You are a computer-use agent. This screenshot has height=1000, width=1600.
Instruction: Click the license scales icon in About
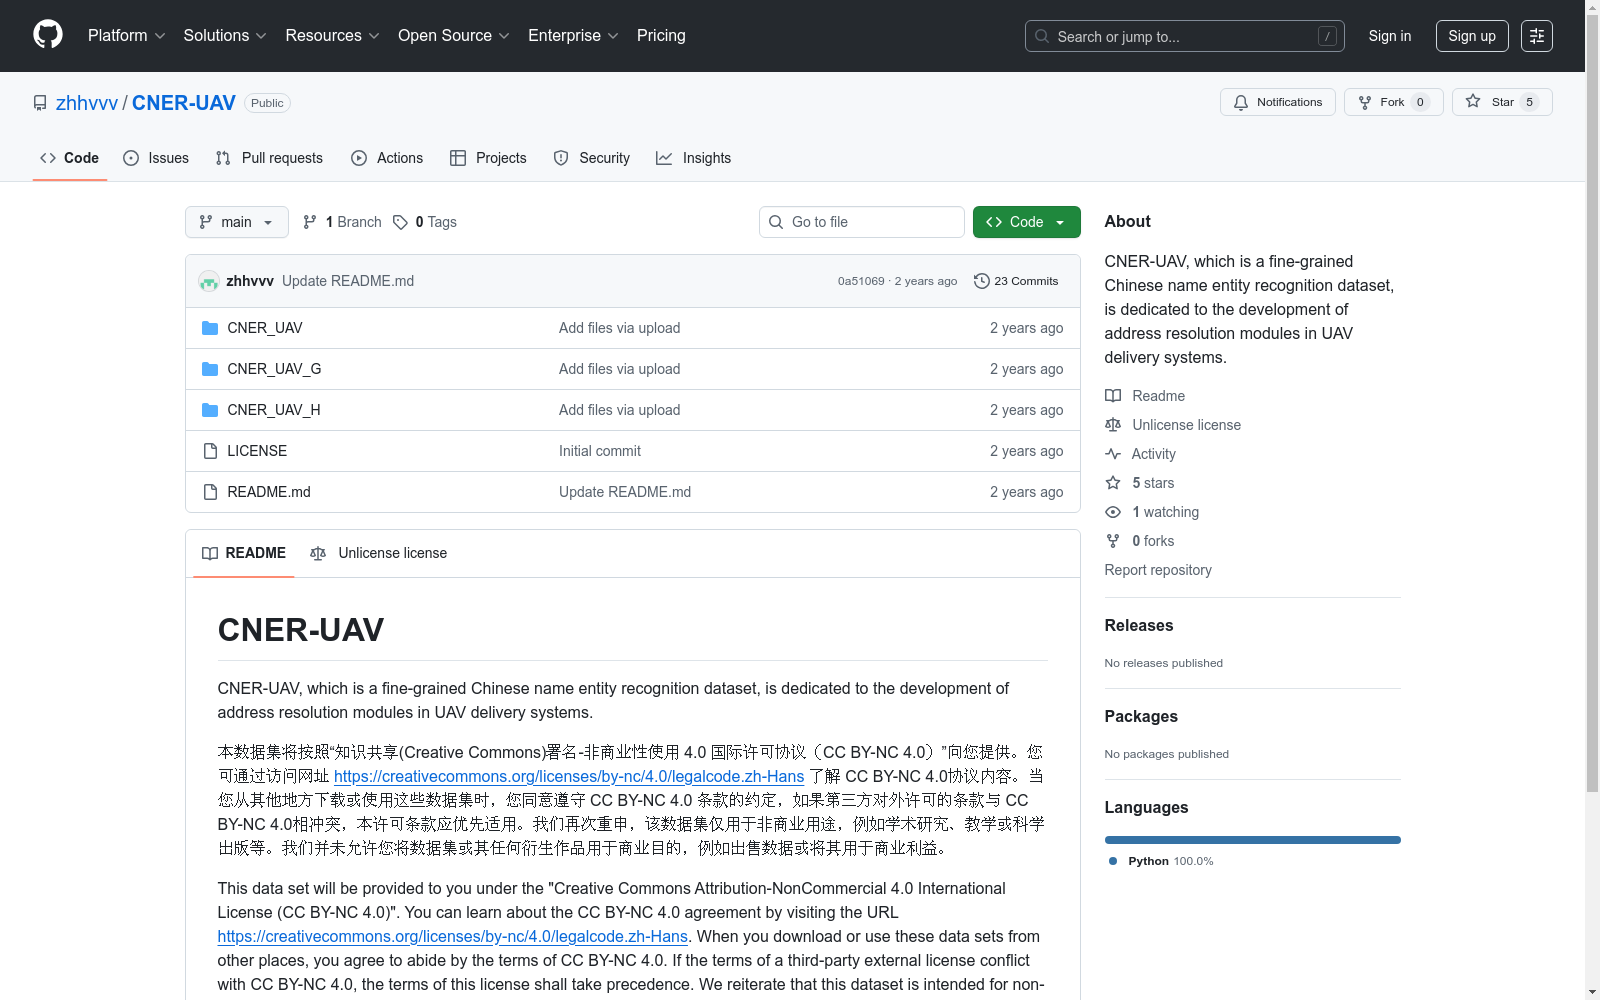click(1113, 425)
